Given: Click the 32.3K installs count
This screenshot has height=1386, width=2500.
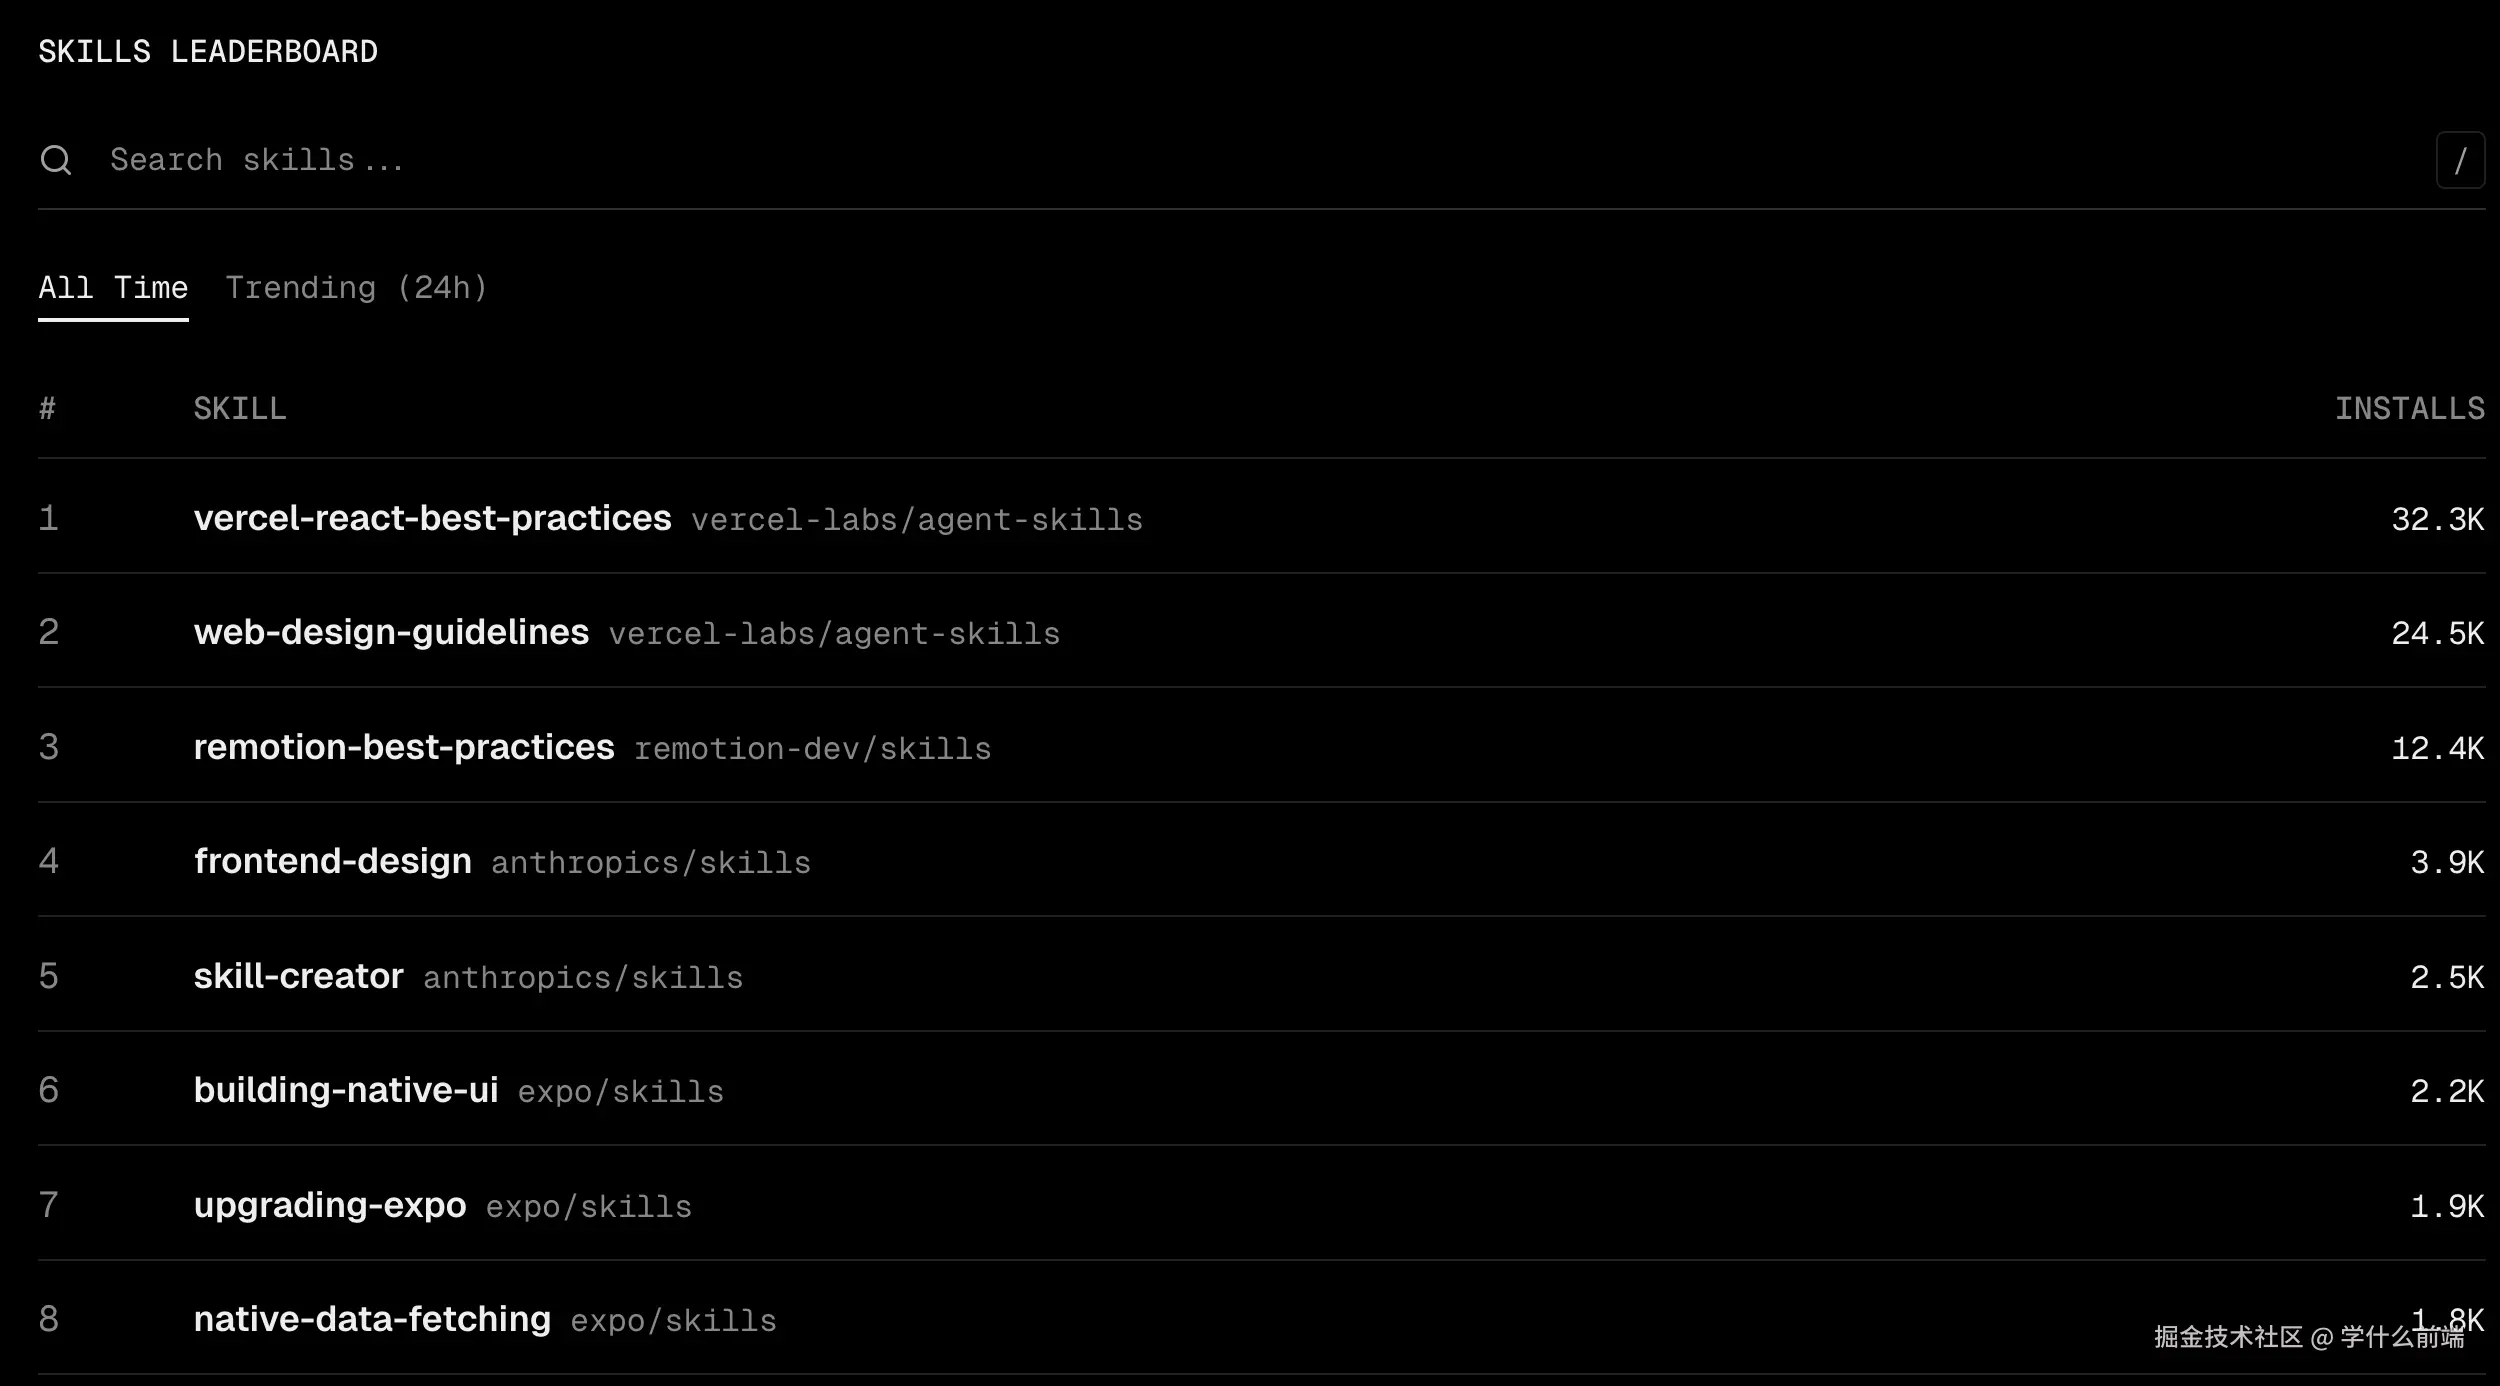Looking at the screenshot, I should tap(2436, 519).
